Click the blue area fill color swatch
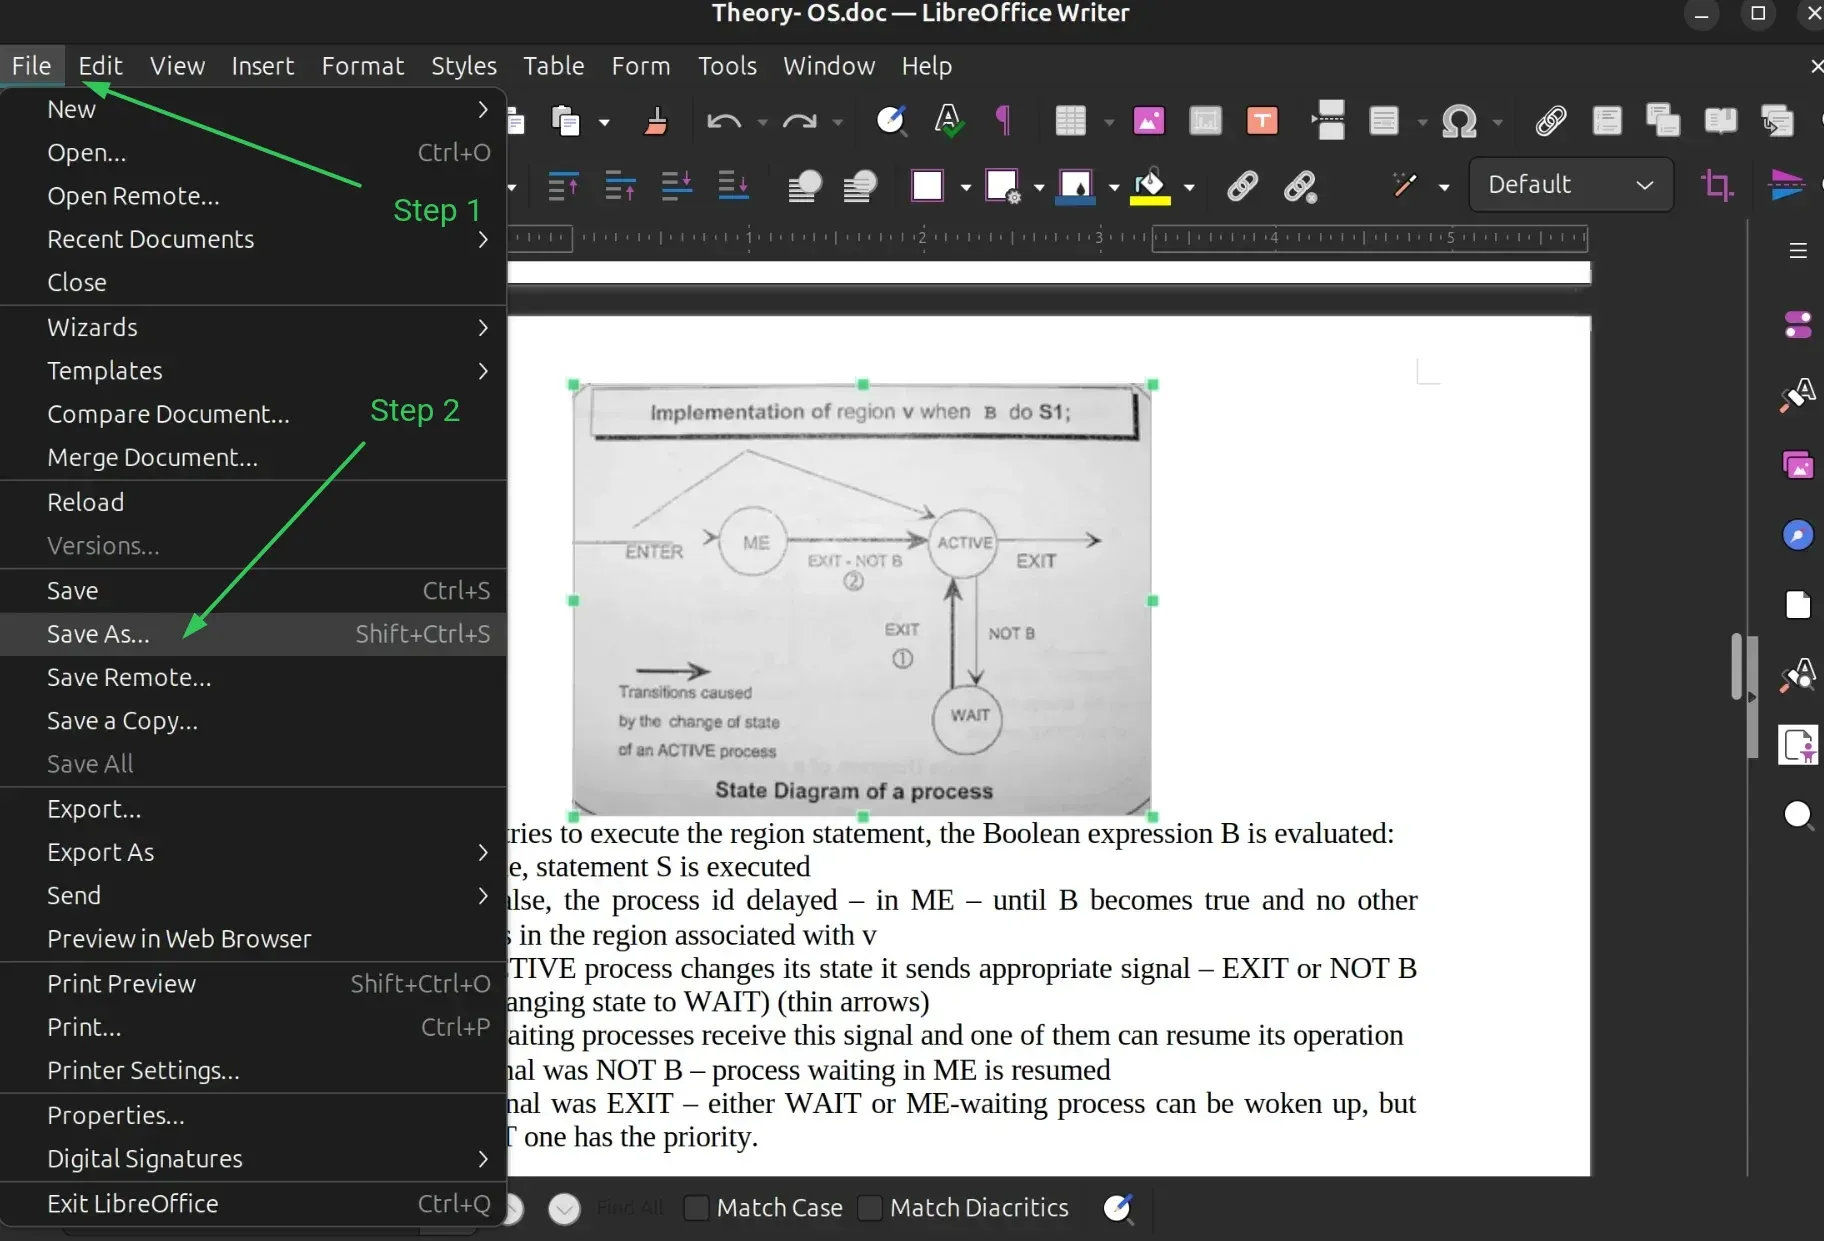The width and height of the screenshot is (1824, 1241). coord(1075,186)
